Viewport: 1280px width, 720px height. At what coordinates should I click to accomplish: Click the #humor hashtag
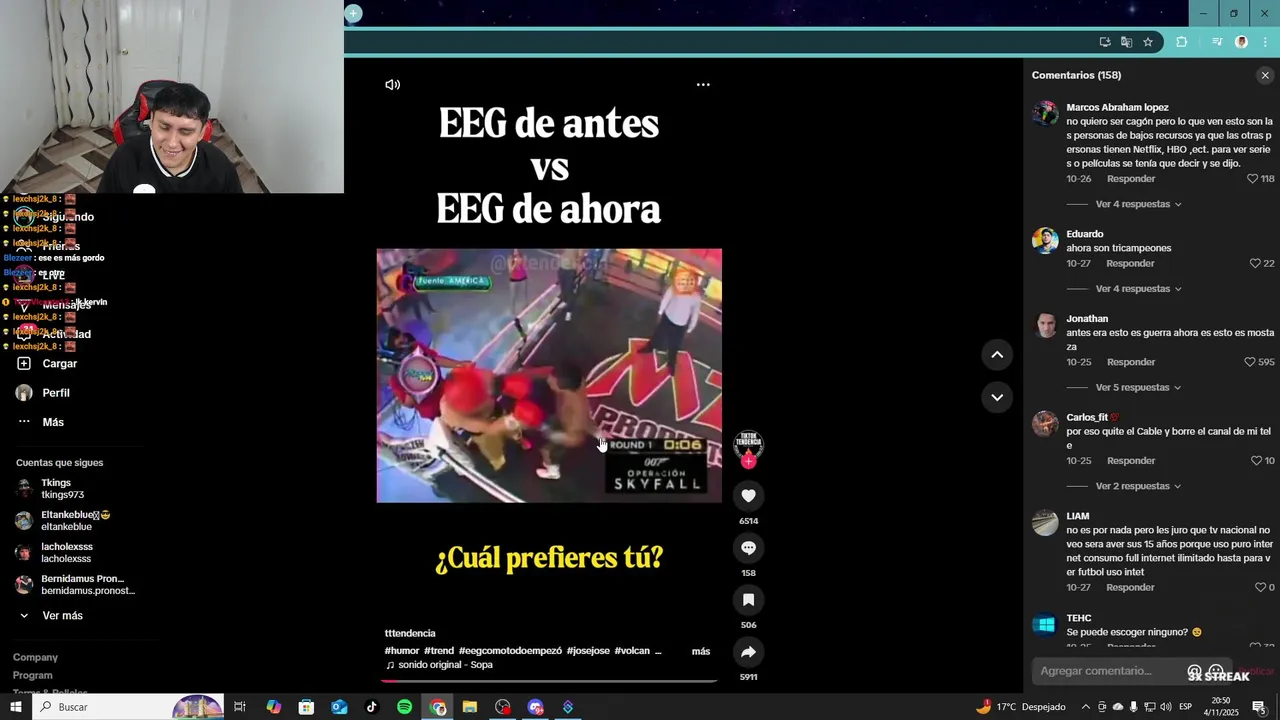[402, 651]
